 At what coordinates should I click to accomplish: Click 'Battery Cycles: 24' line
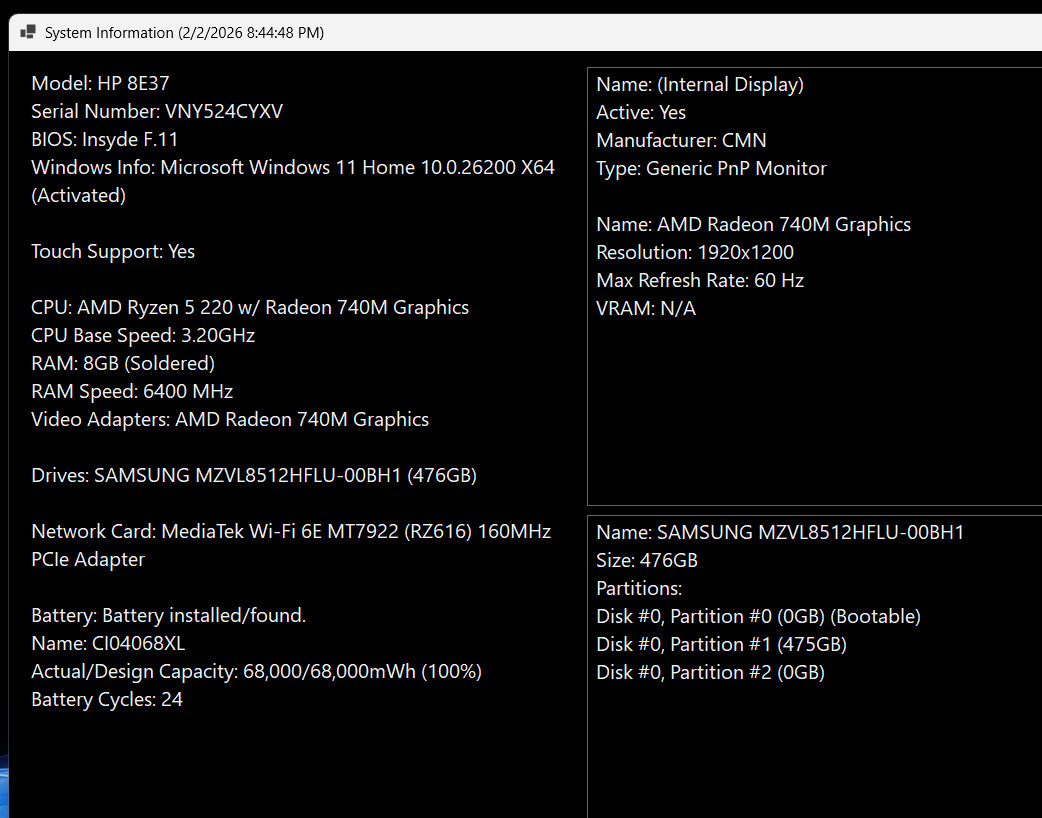(107, 699)
